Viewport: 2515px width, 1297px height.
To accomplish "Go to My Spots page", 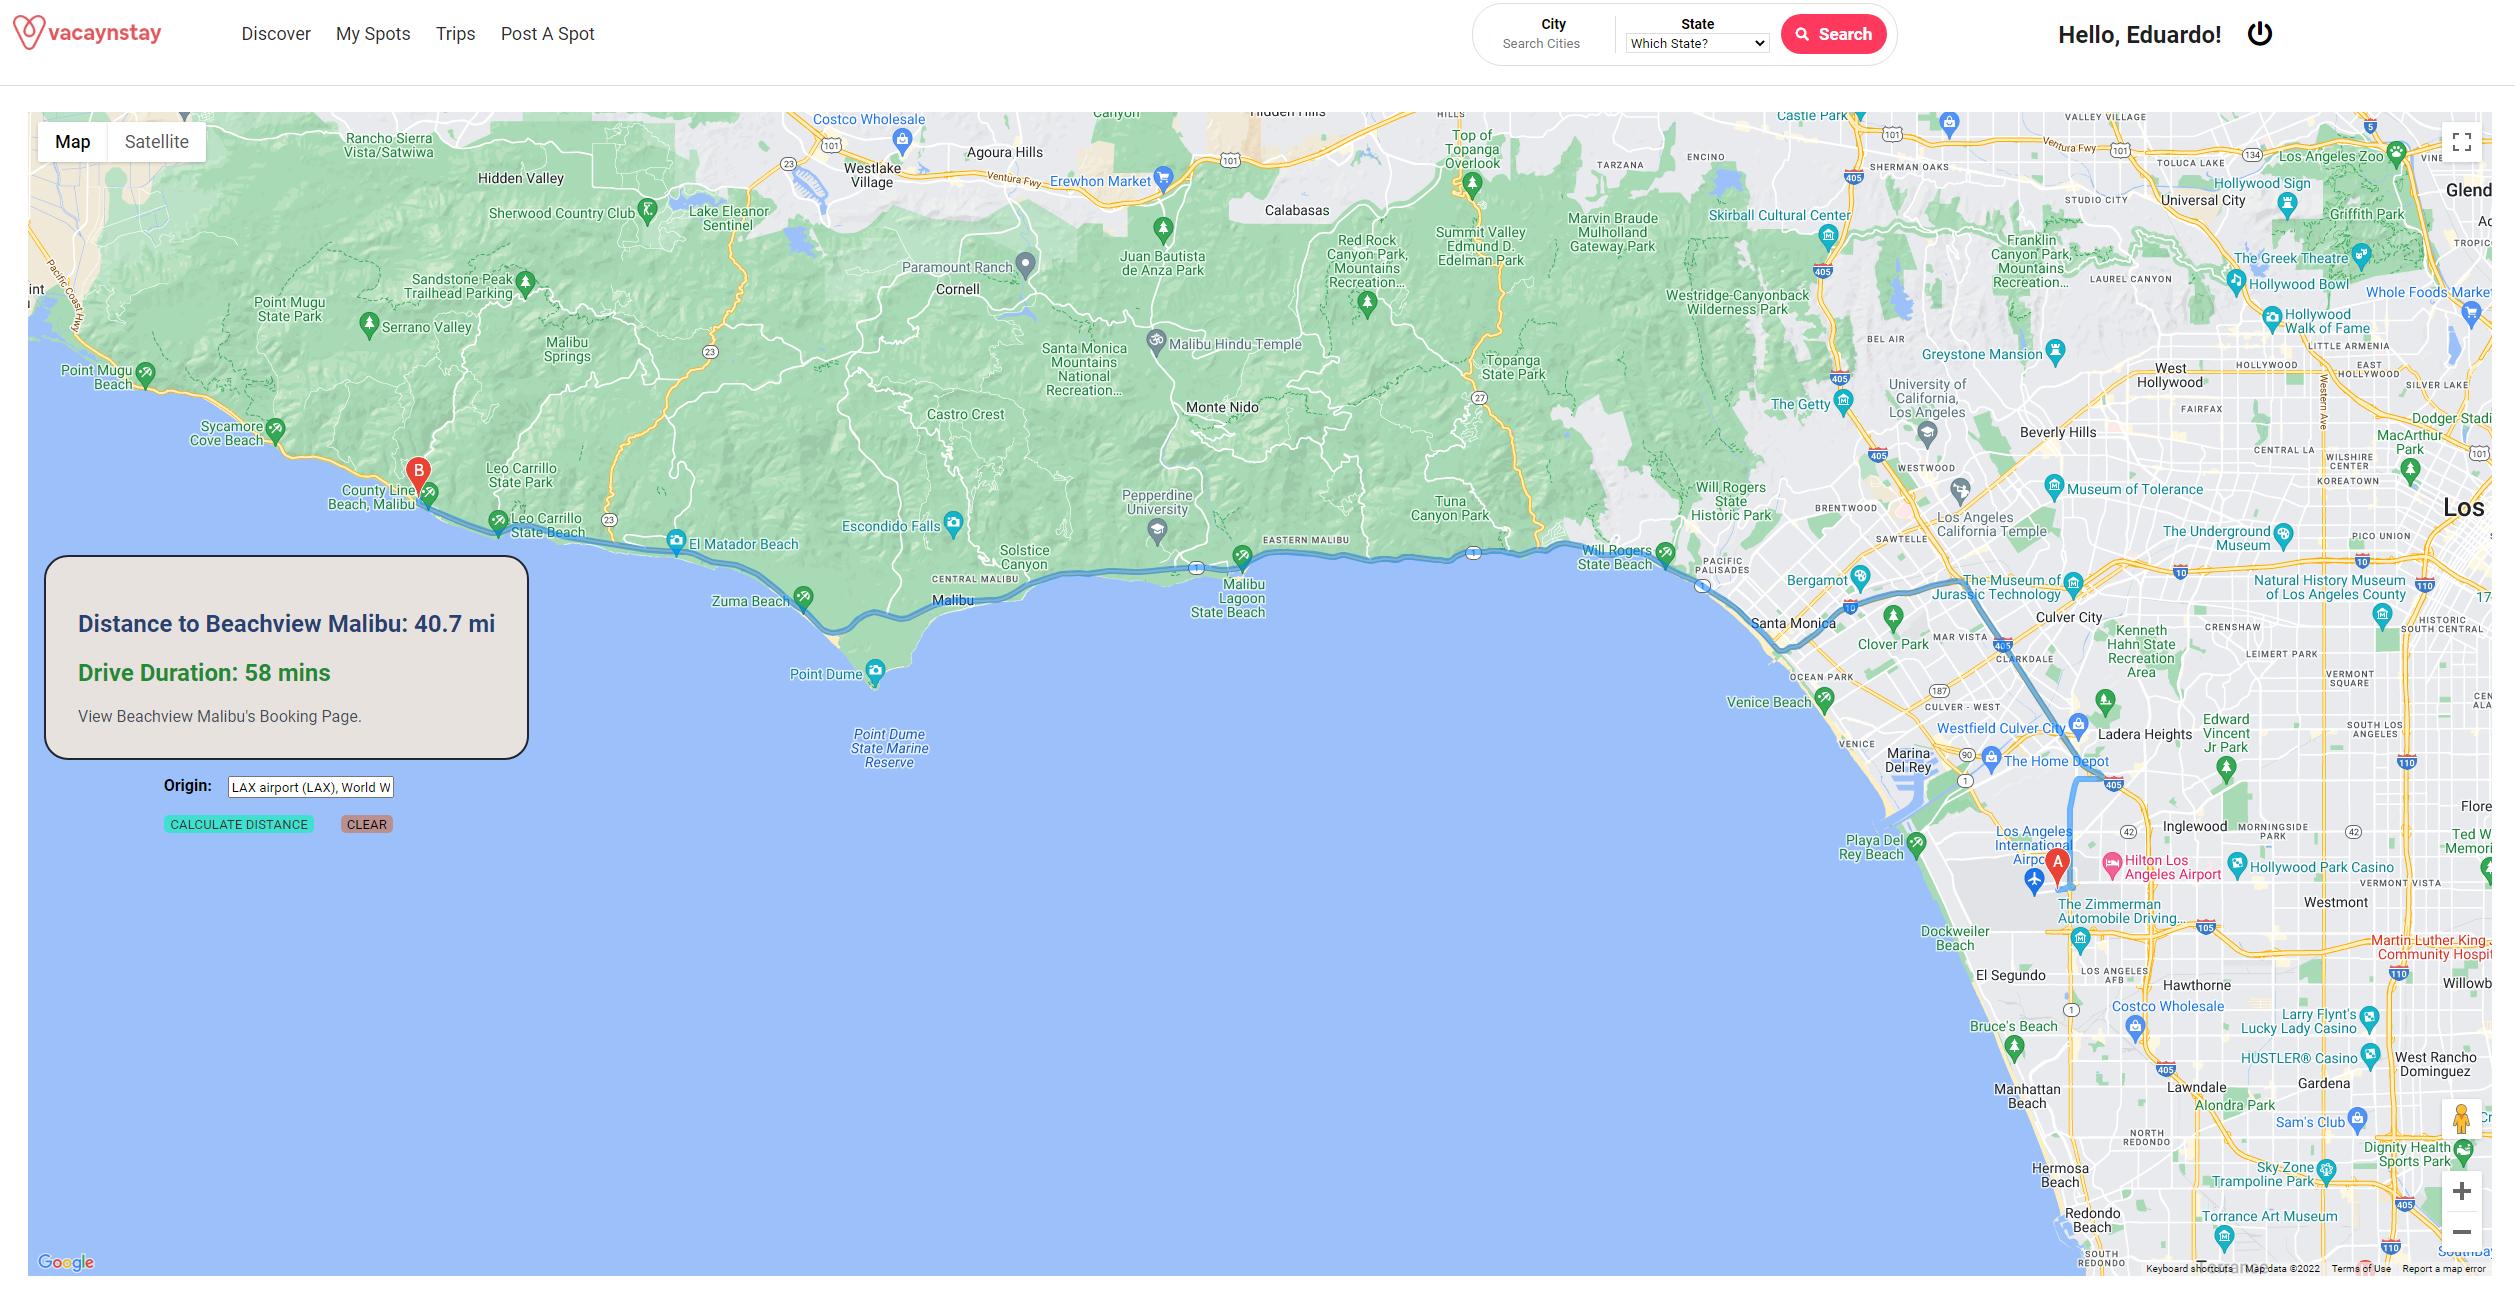I will [373, 34].
